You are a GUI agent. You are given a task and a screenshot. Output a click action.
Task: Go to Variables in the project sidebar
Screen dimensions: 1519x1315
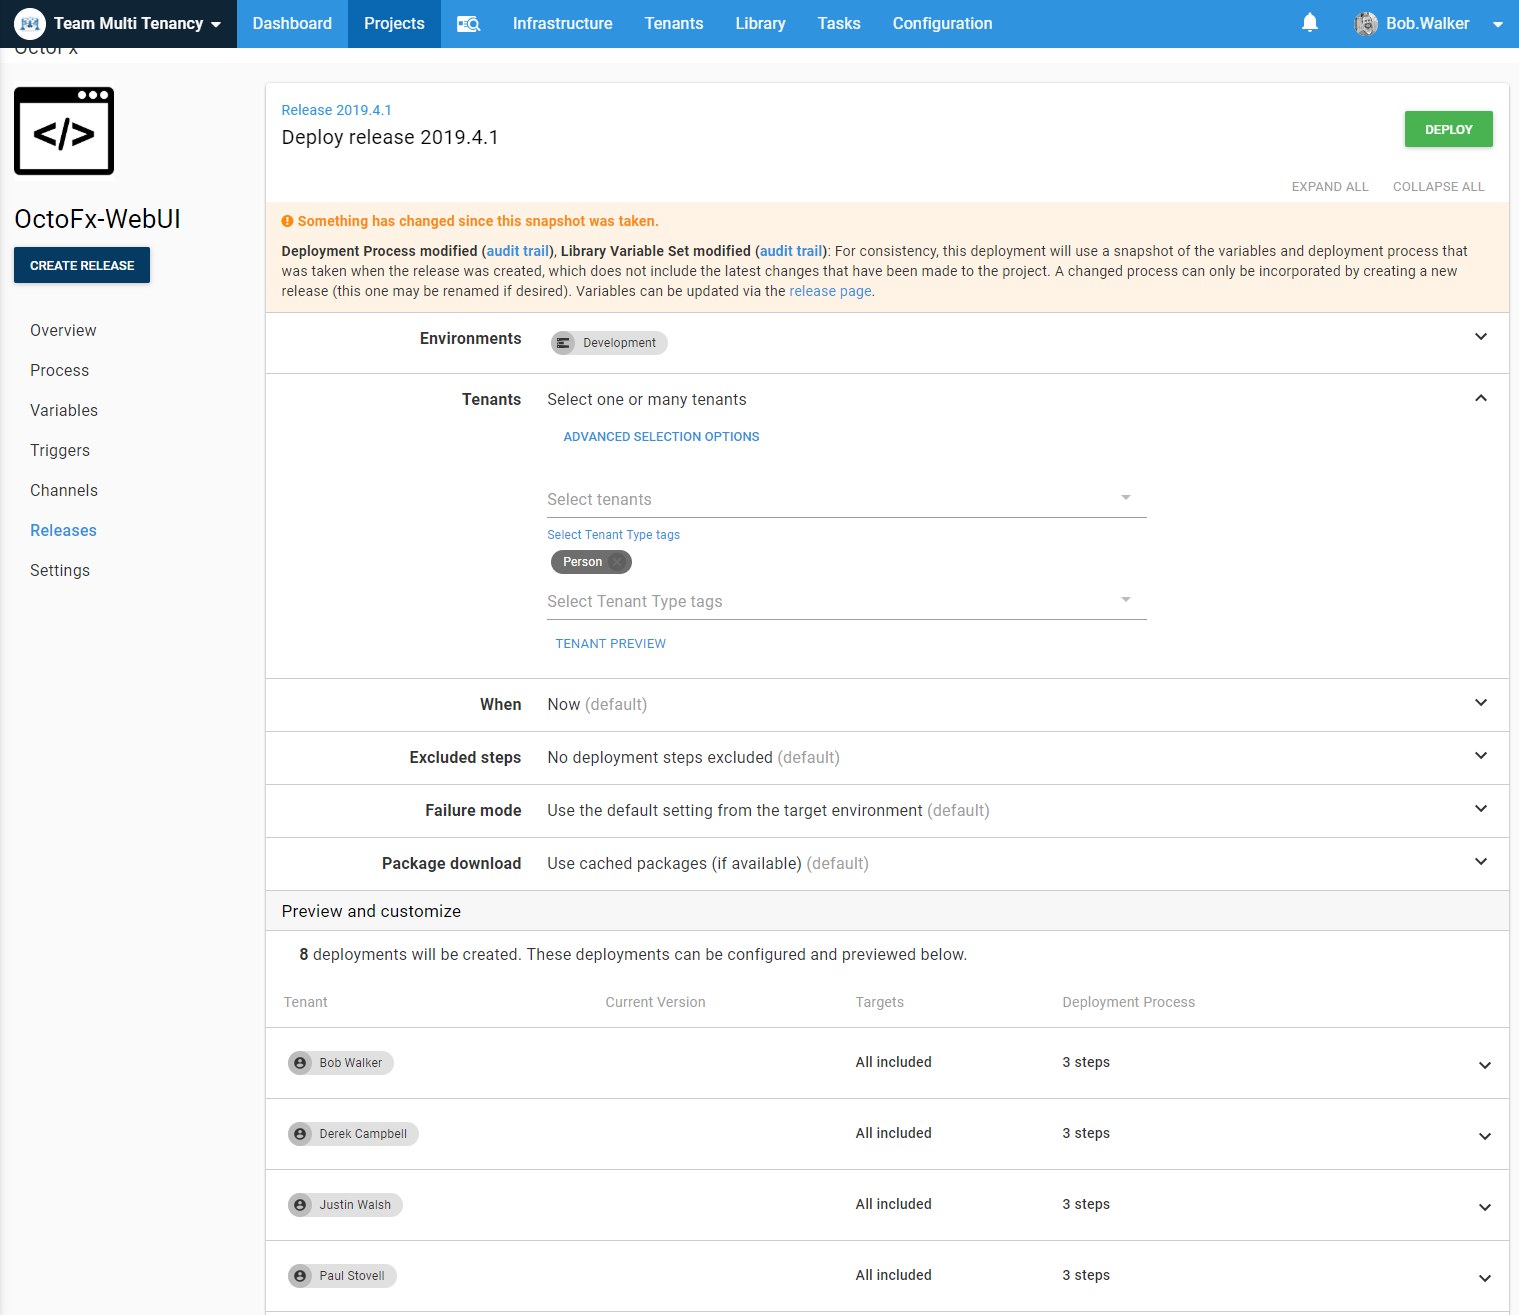click(64, 410)
